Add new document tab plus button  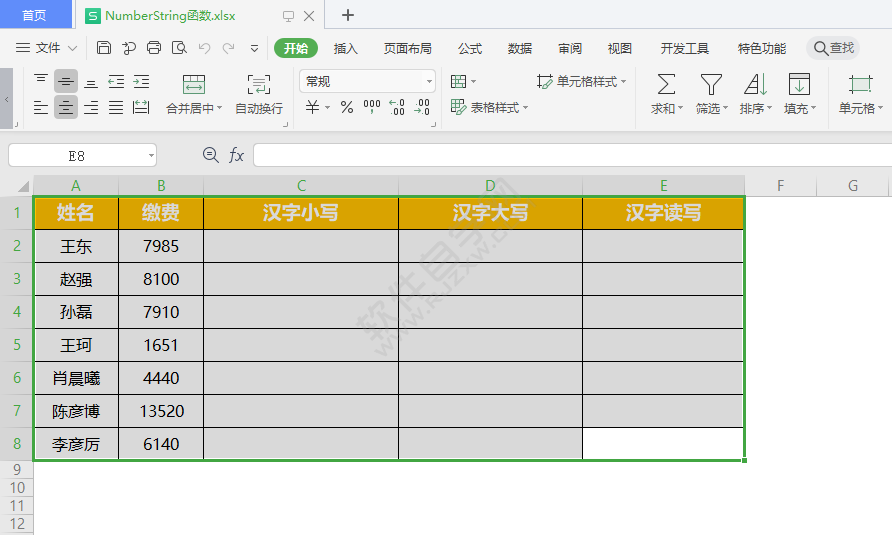[x=348, y=15]
